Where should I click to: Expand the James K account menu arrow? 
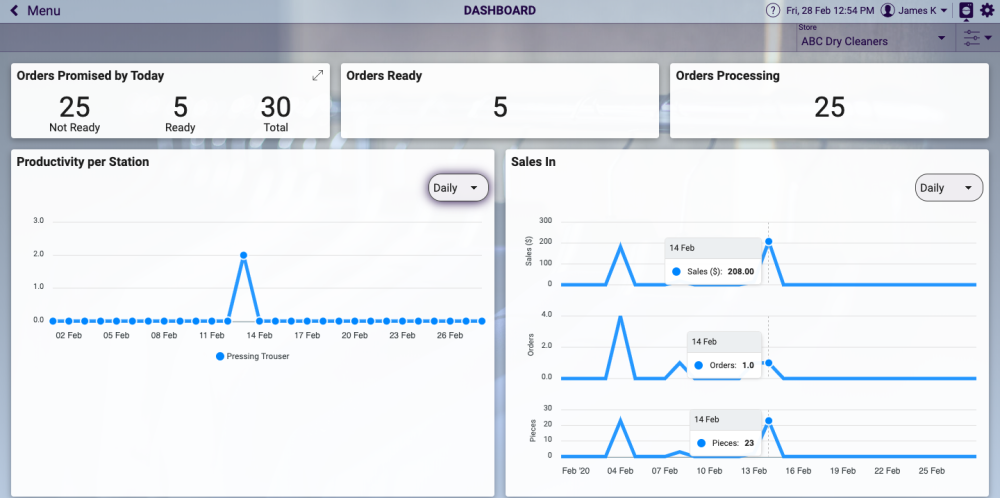click(944, 11)
